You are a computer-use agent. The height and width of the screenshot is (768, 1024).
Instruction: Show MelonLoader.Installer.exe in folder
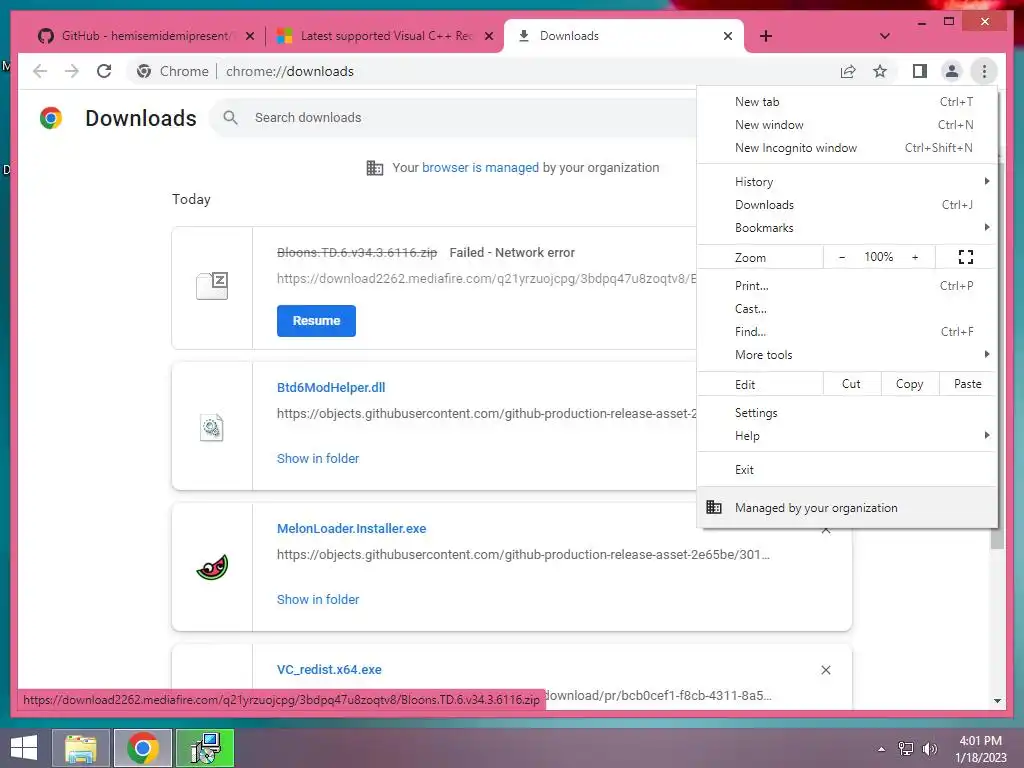click(318, 600)
